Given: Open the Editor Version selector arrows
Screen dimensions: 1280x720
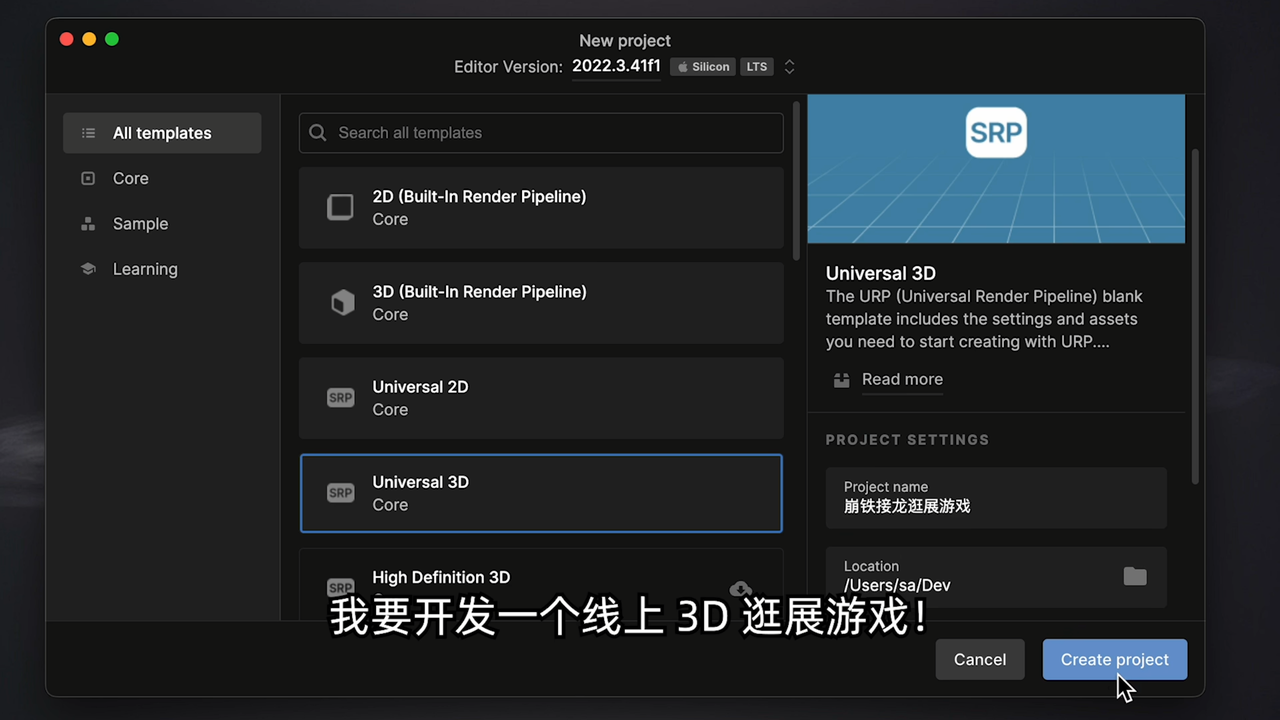Looking at the screenshot, I should (789, 67).
